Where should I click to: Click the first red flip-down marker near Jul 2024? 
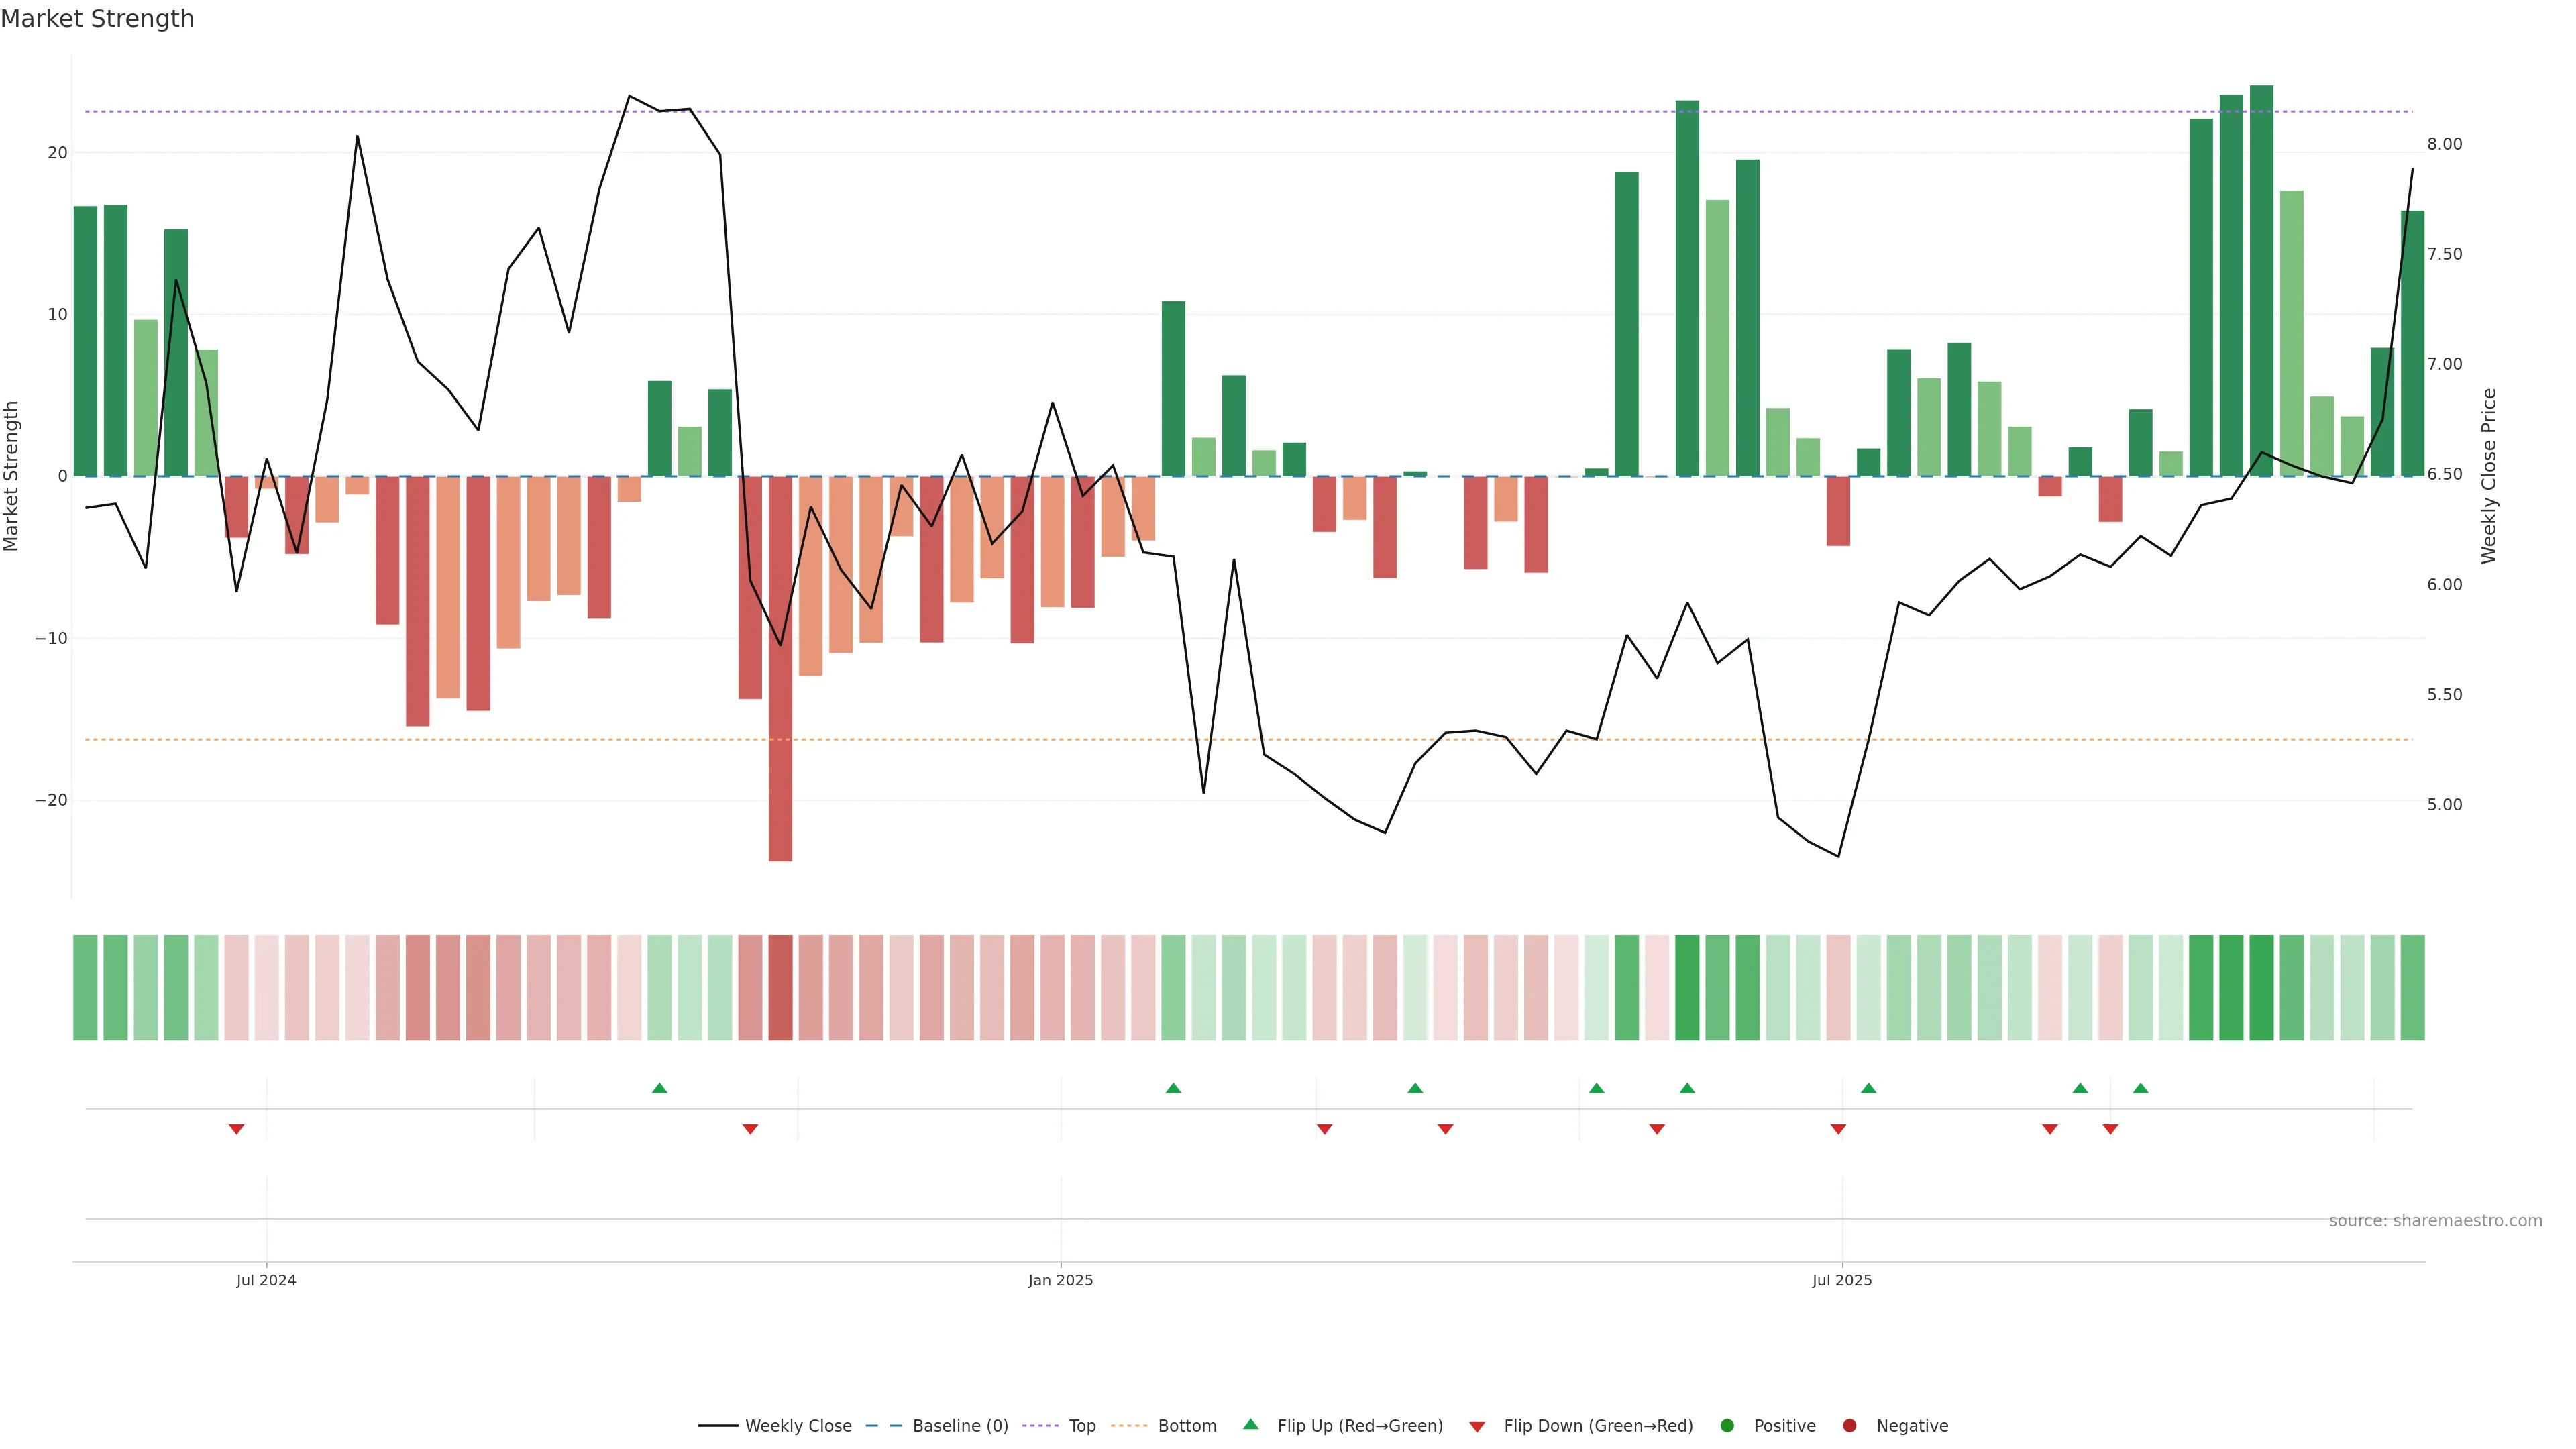pyautogui.click(x=236, y=1129)
